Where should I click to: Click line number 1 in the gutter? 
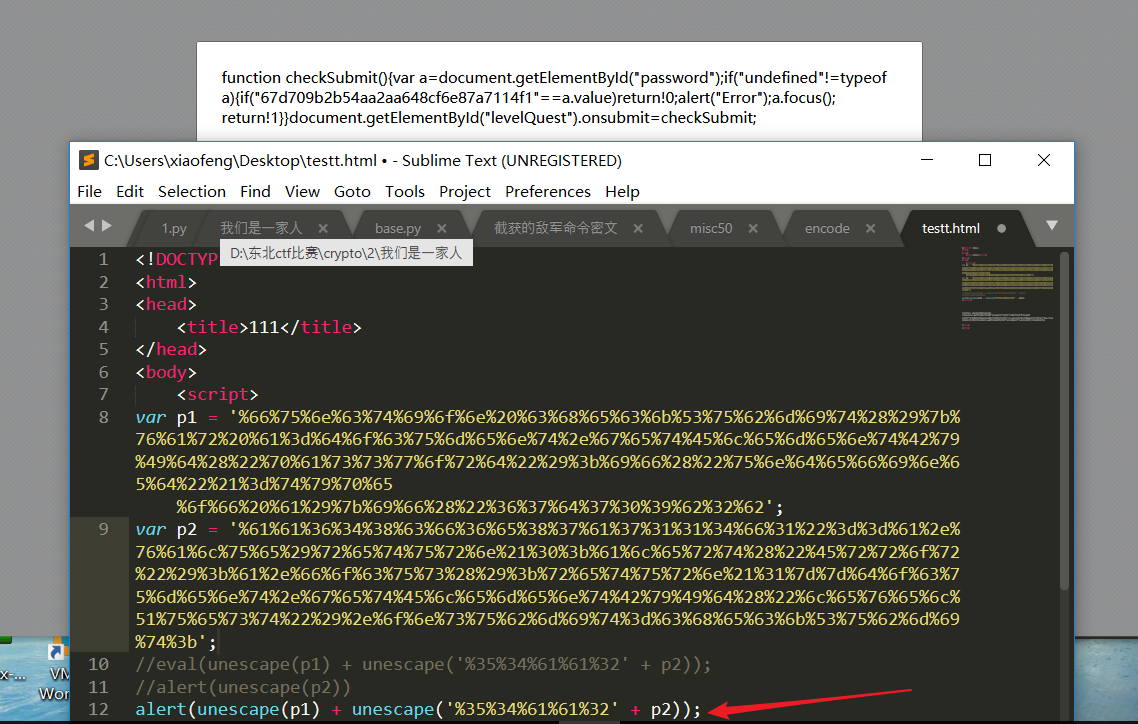(x=104, y=260)
